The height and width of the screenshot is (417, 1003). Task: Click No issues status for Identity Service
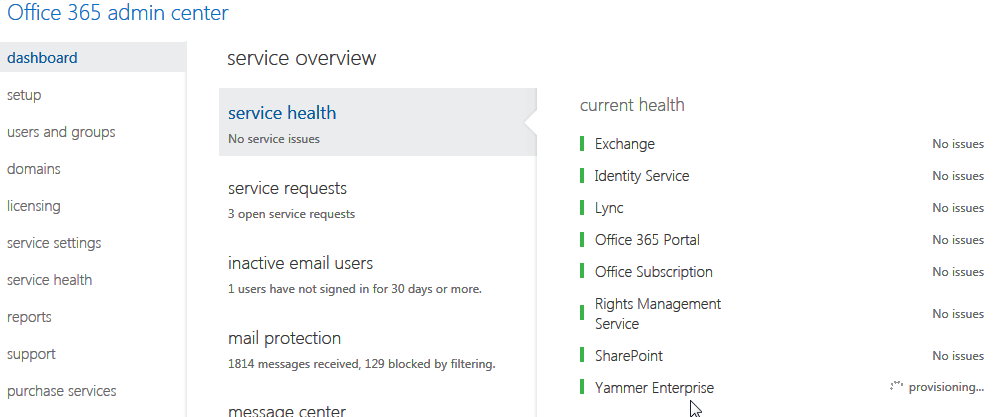click(x=957, y=176)
